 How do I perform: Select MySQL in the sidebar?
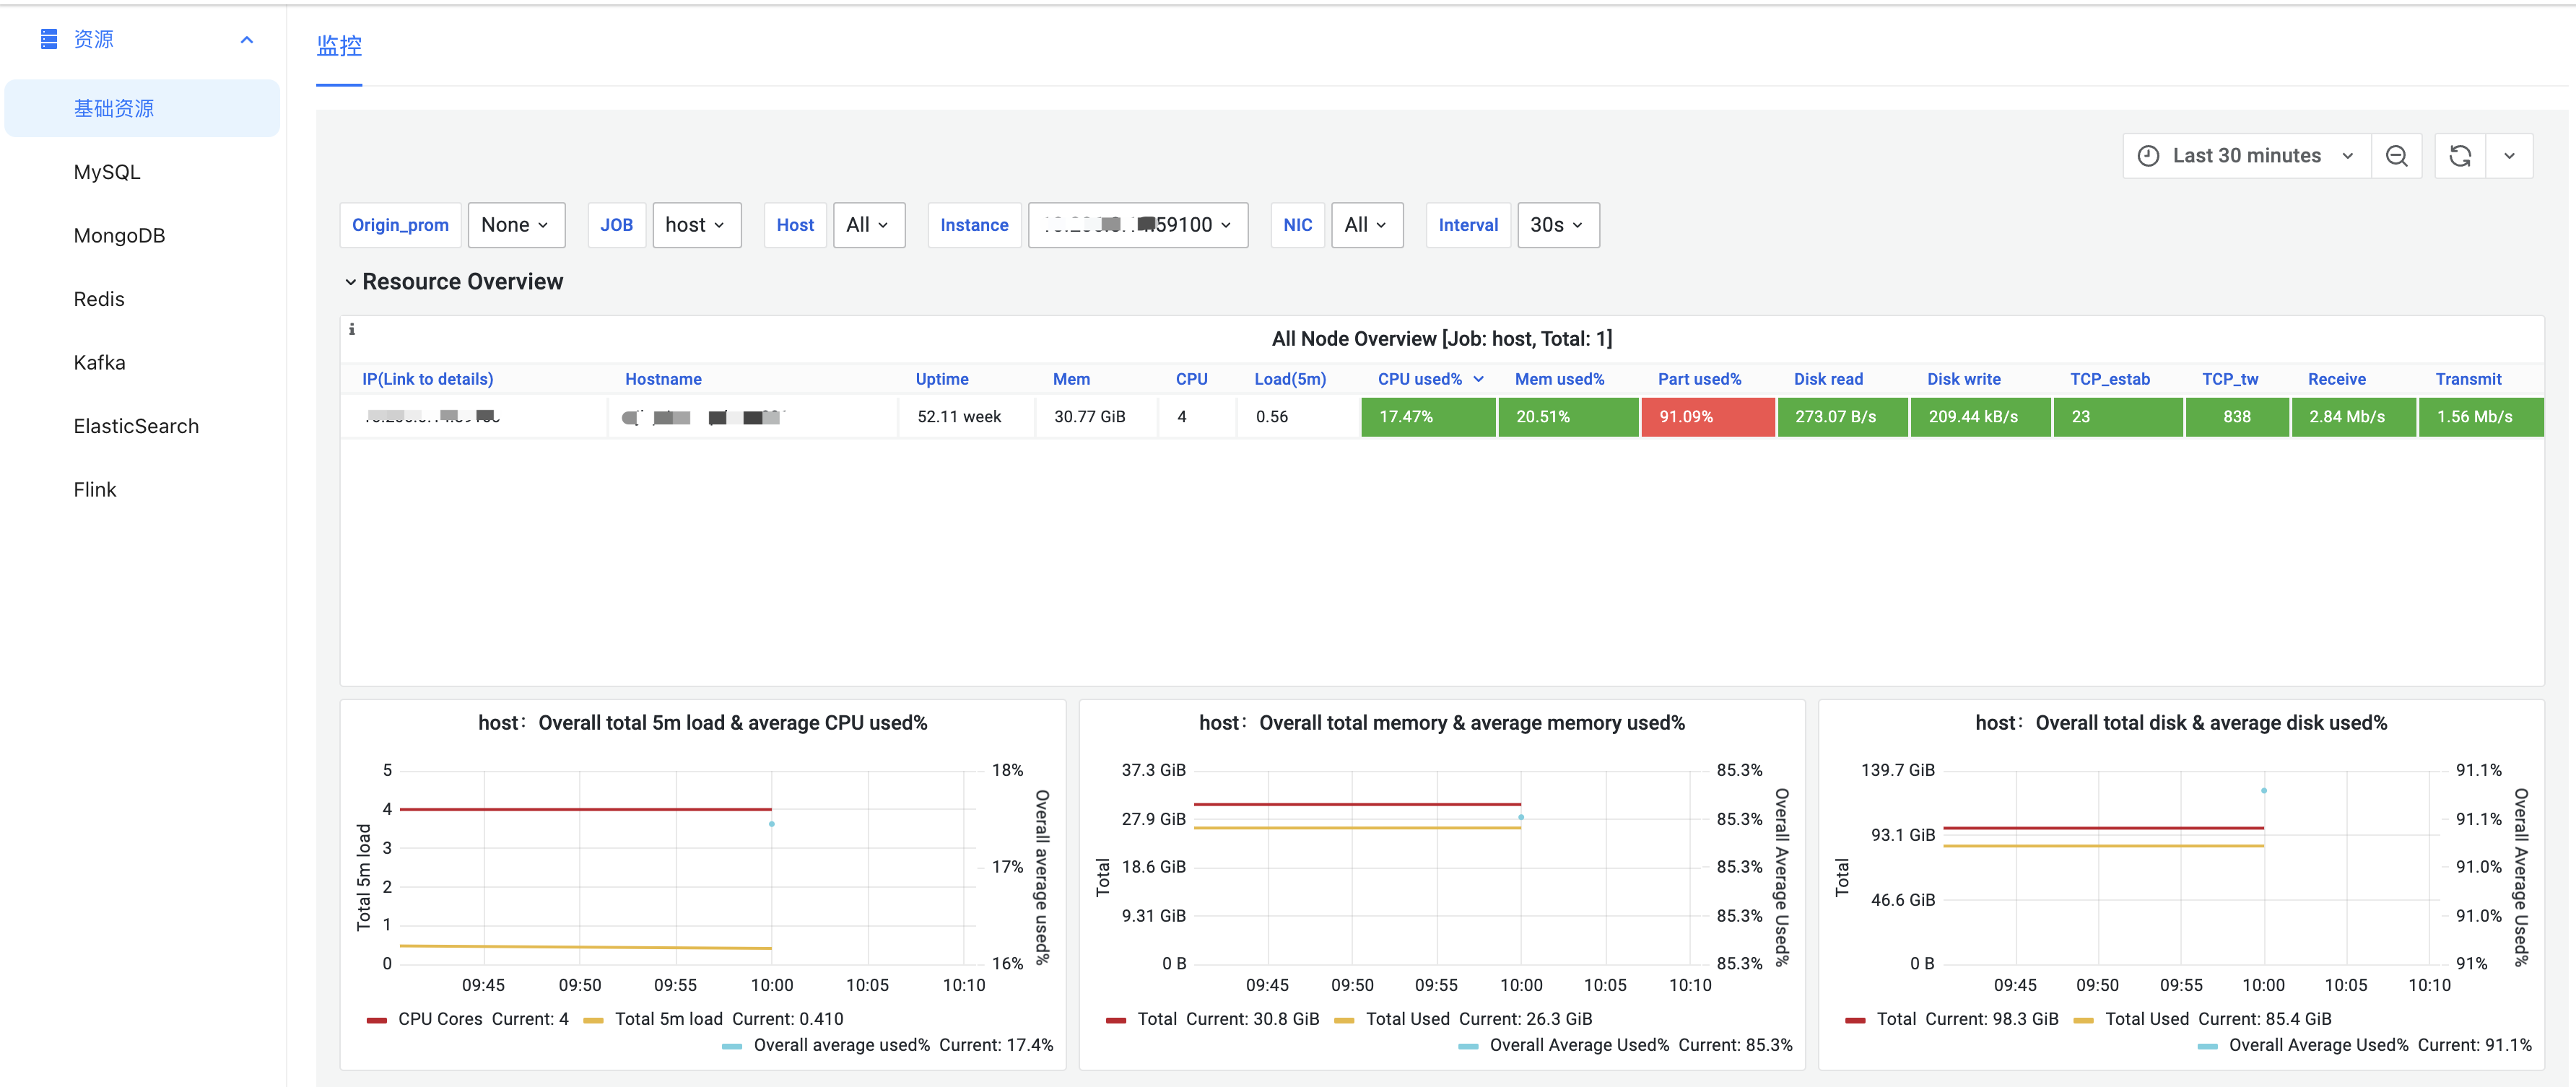pos(107,172)
